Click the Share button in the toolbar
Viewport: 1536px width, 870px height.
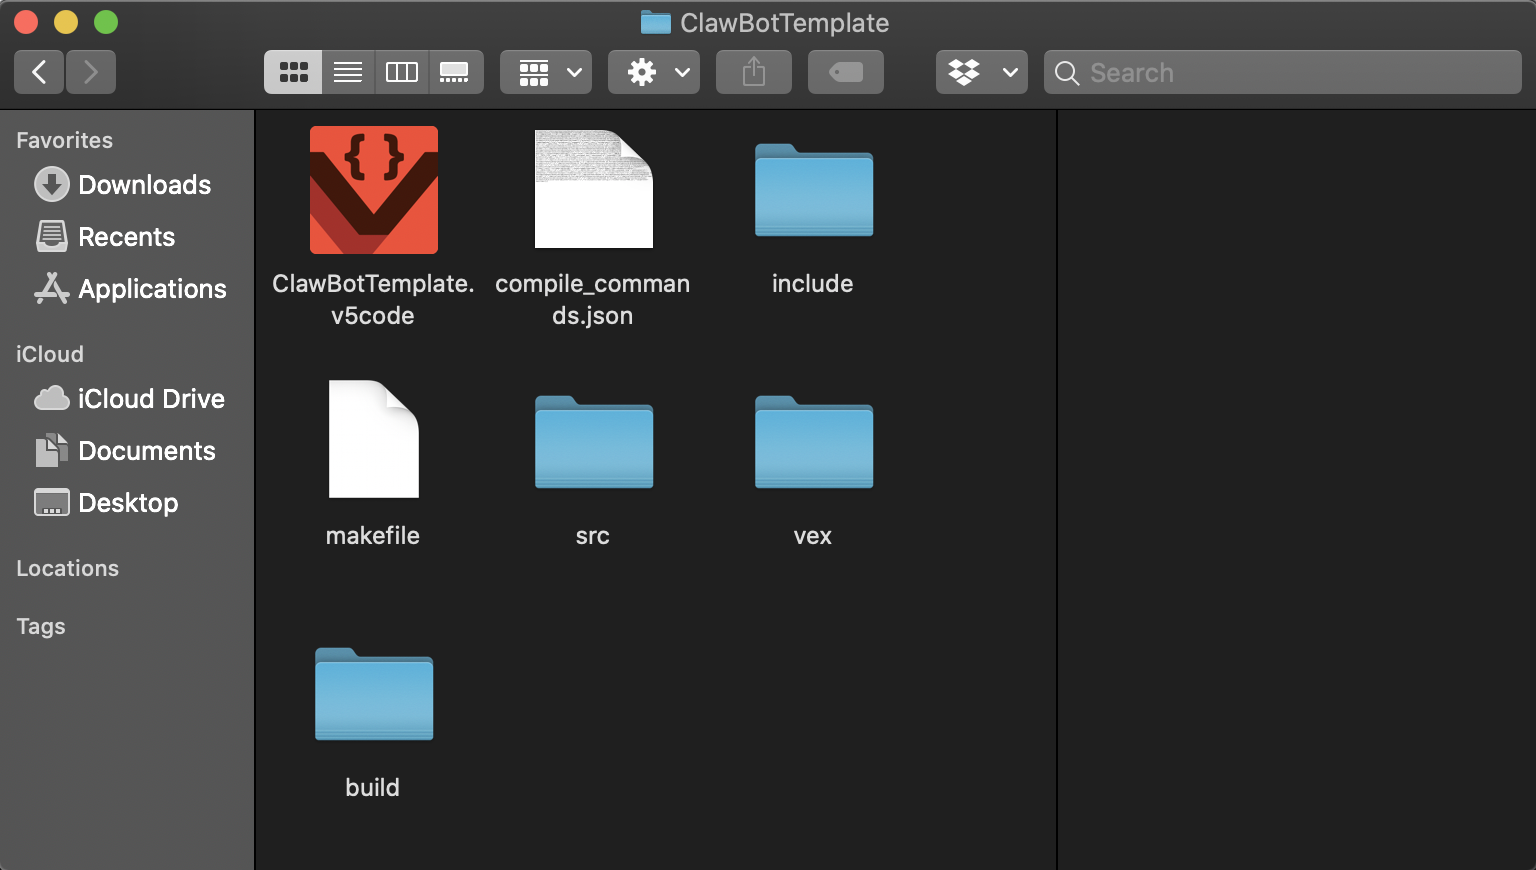pos(753,72)
